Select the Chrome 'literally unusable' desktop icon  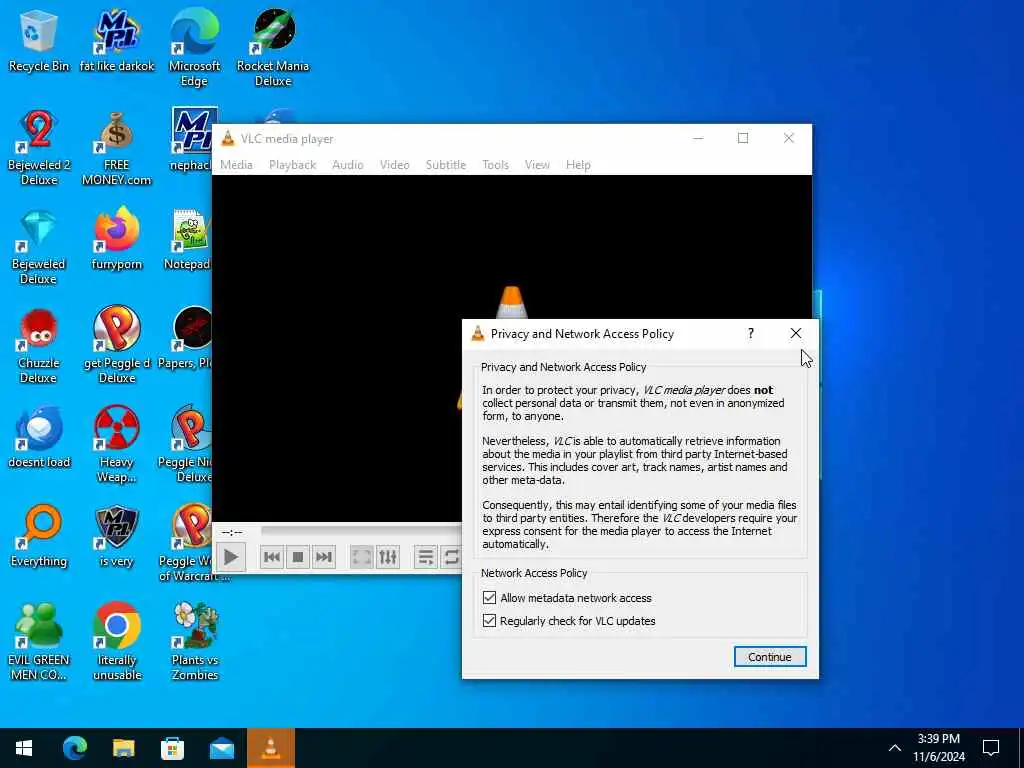117,643
